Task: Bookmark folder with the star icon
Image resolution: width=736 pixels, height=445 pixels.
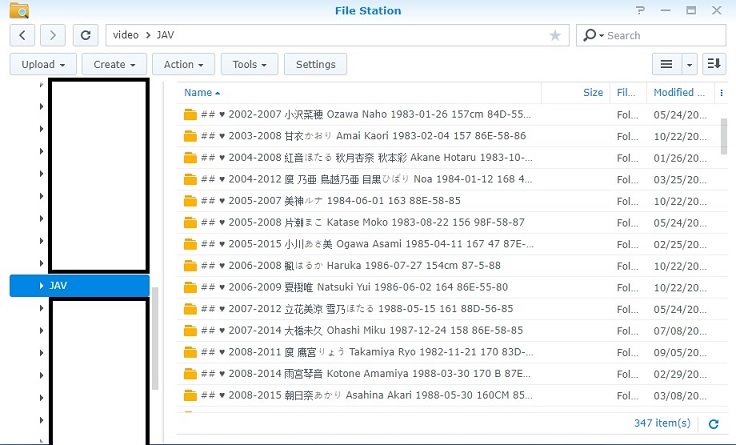Action: coord(555,35)
